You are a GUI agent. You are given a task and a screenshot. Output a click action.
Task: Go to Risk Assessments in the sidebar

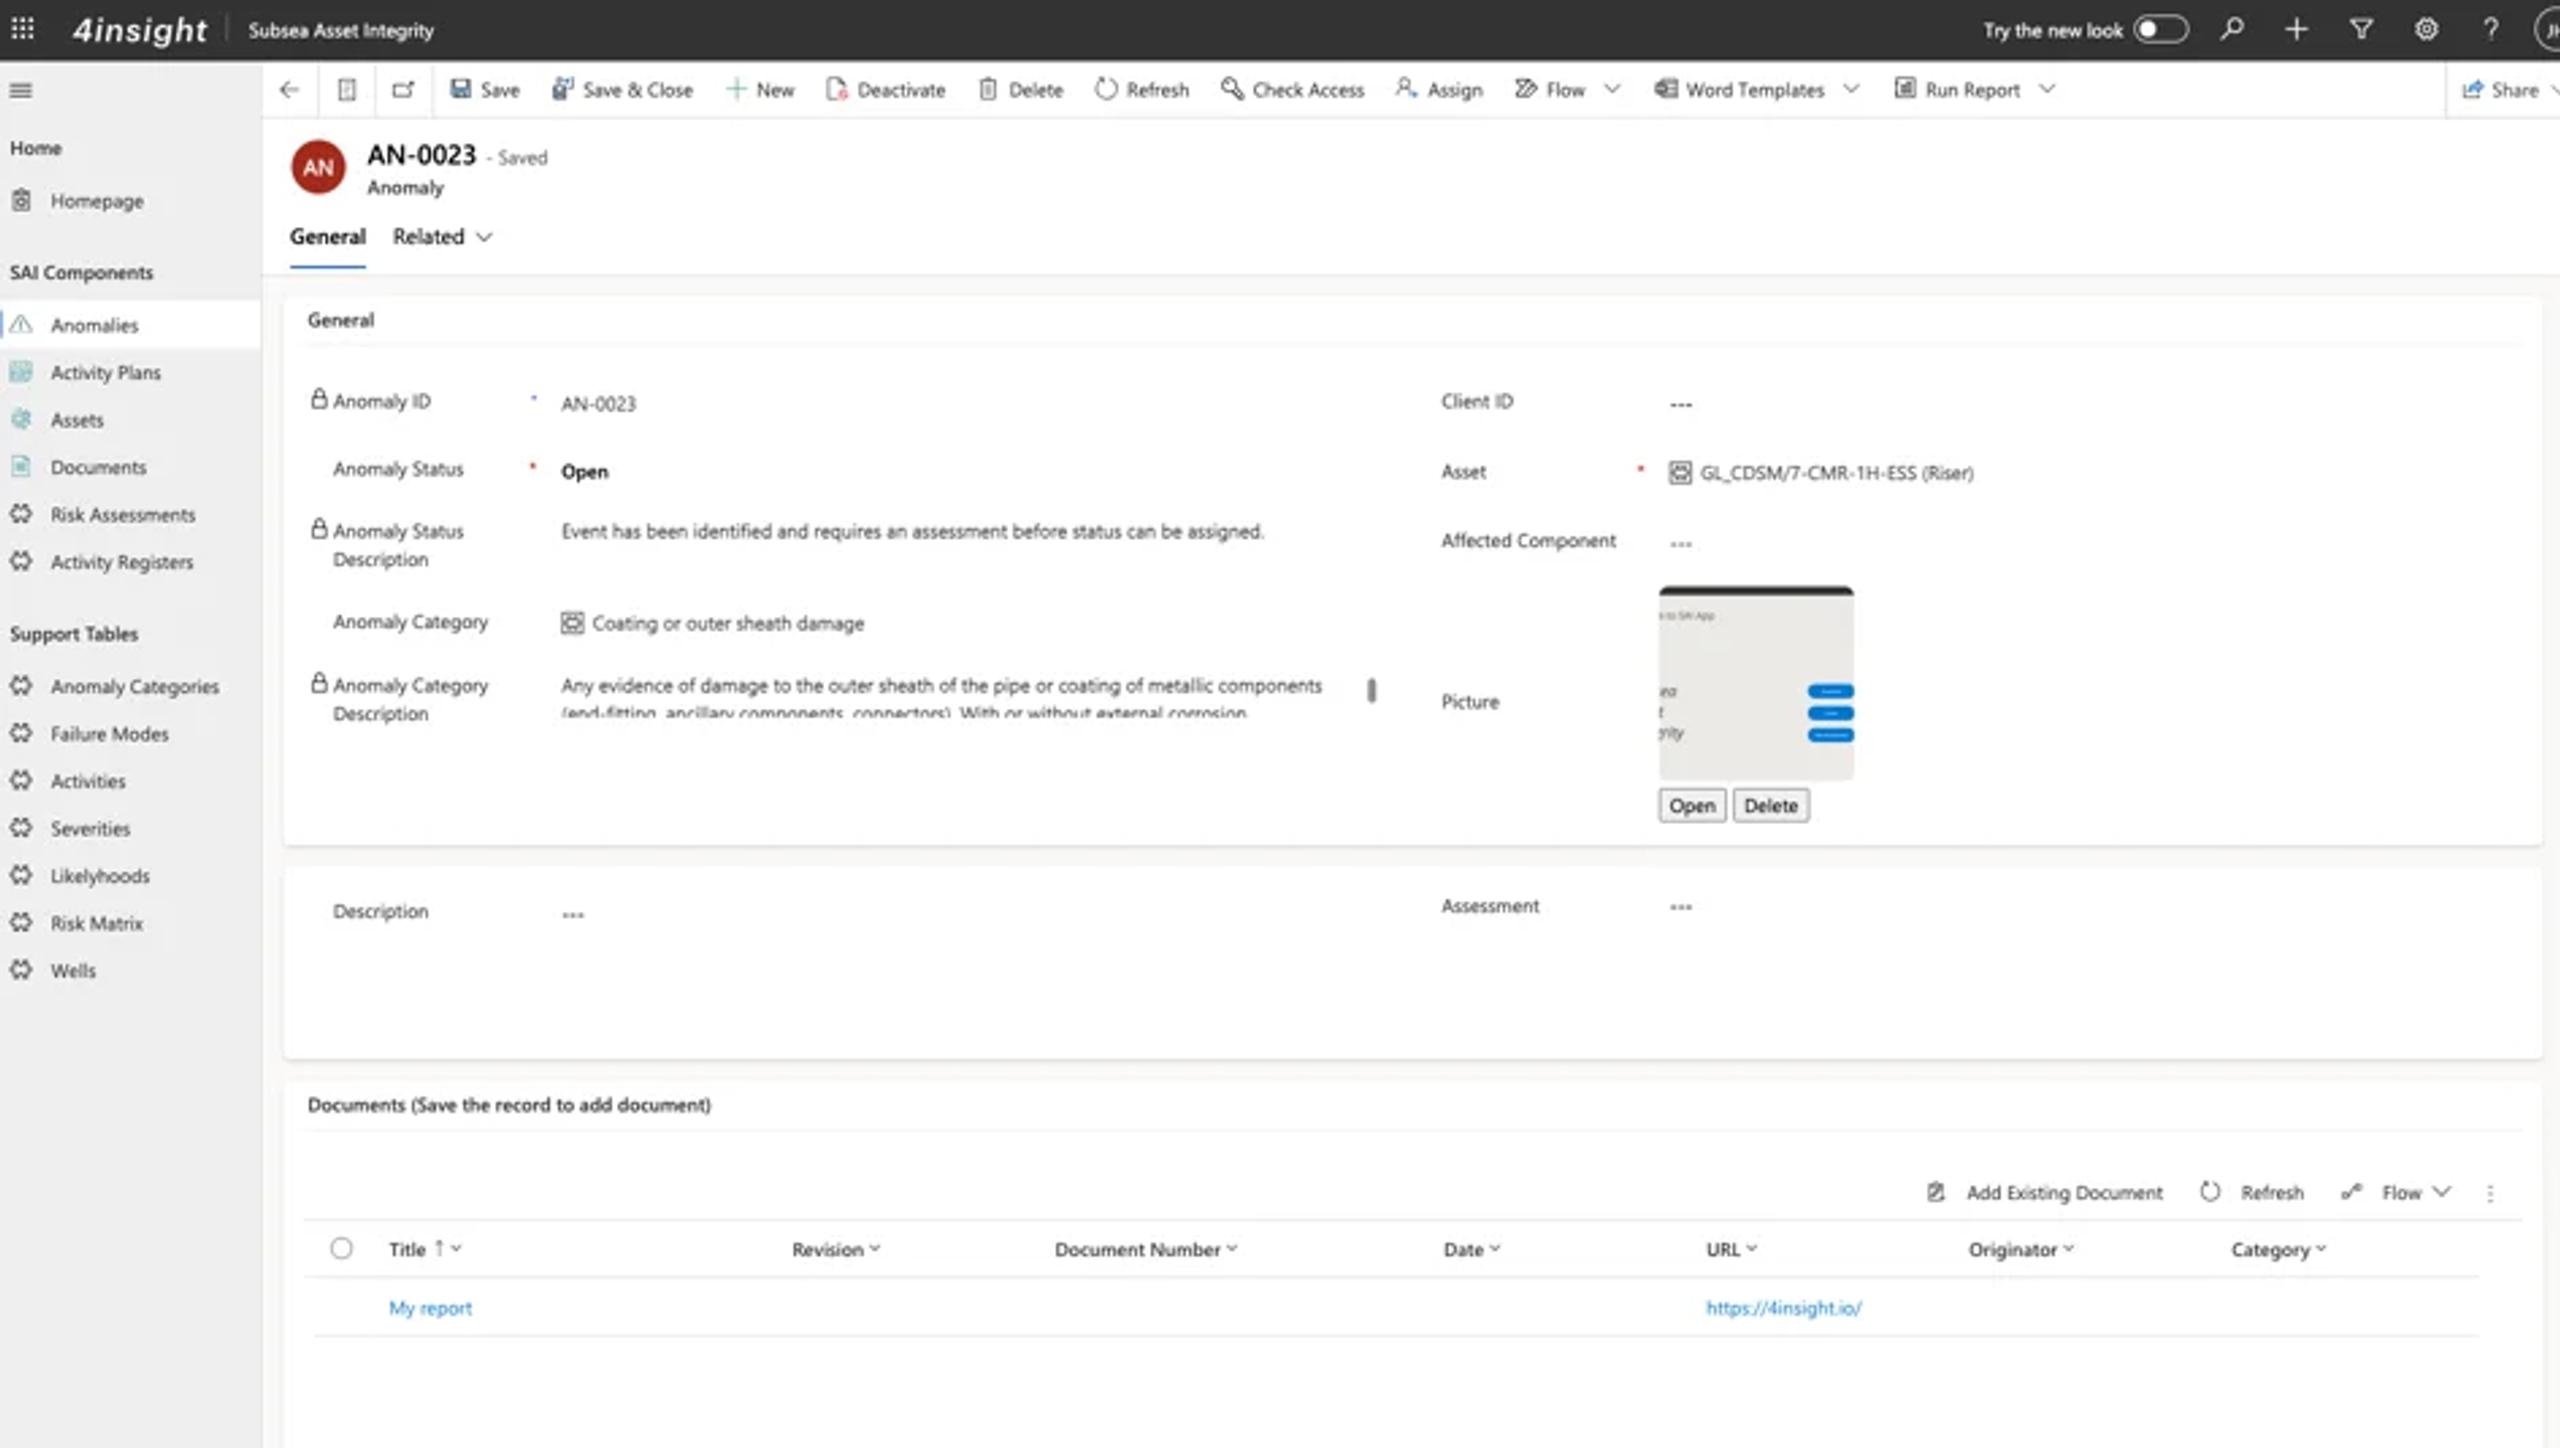[122, 514]
